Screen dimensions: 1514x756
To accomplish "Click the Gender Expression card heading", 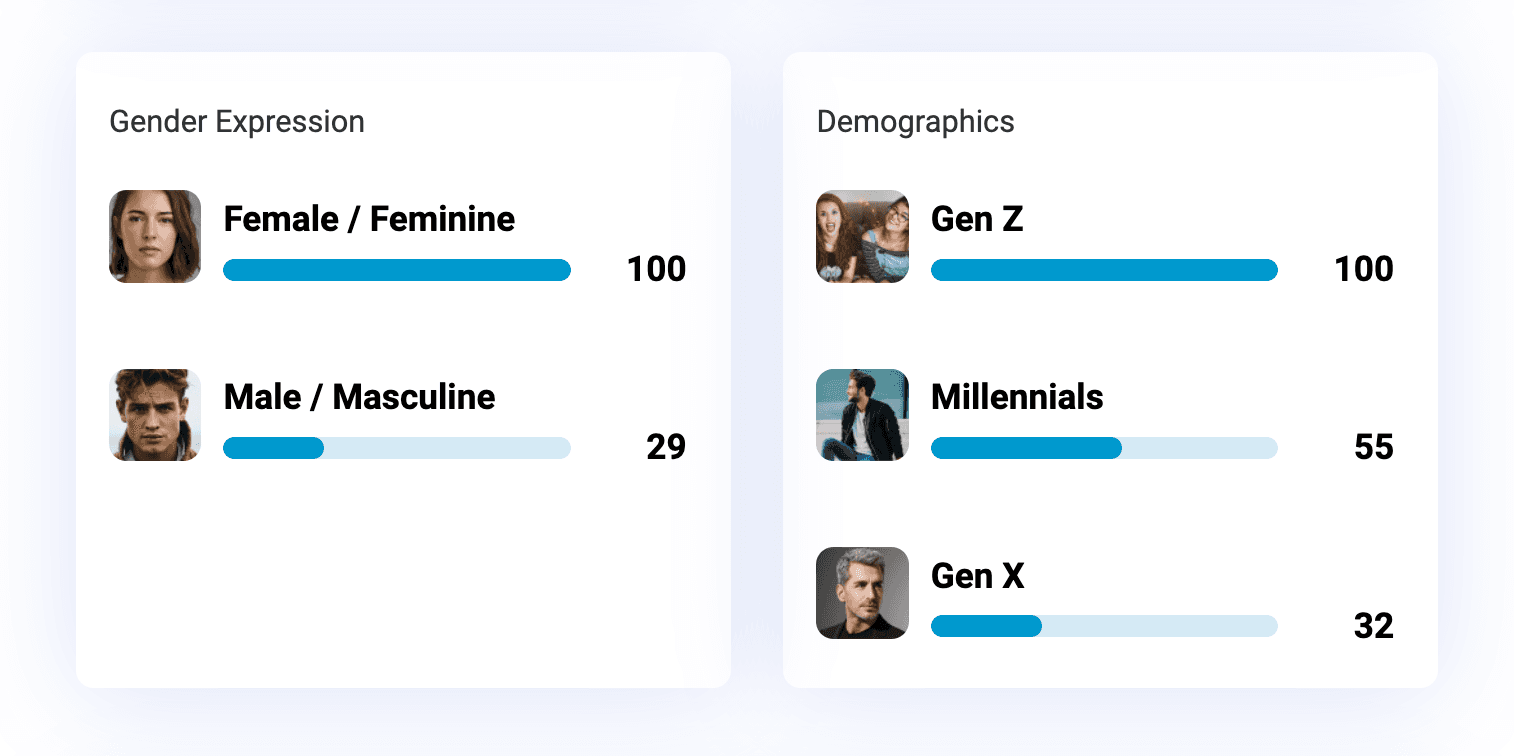I will [237, 122].
